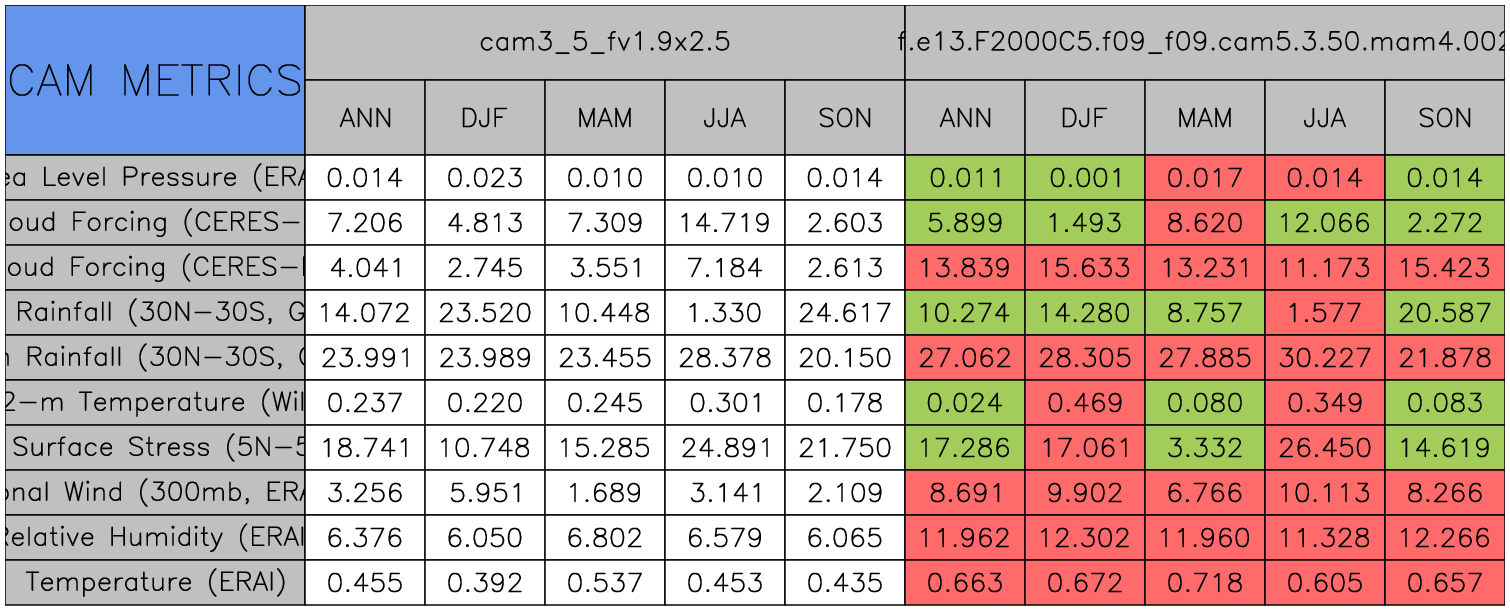Click the CAM METRICS title cell

coord(155,80)
